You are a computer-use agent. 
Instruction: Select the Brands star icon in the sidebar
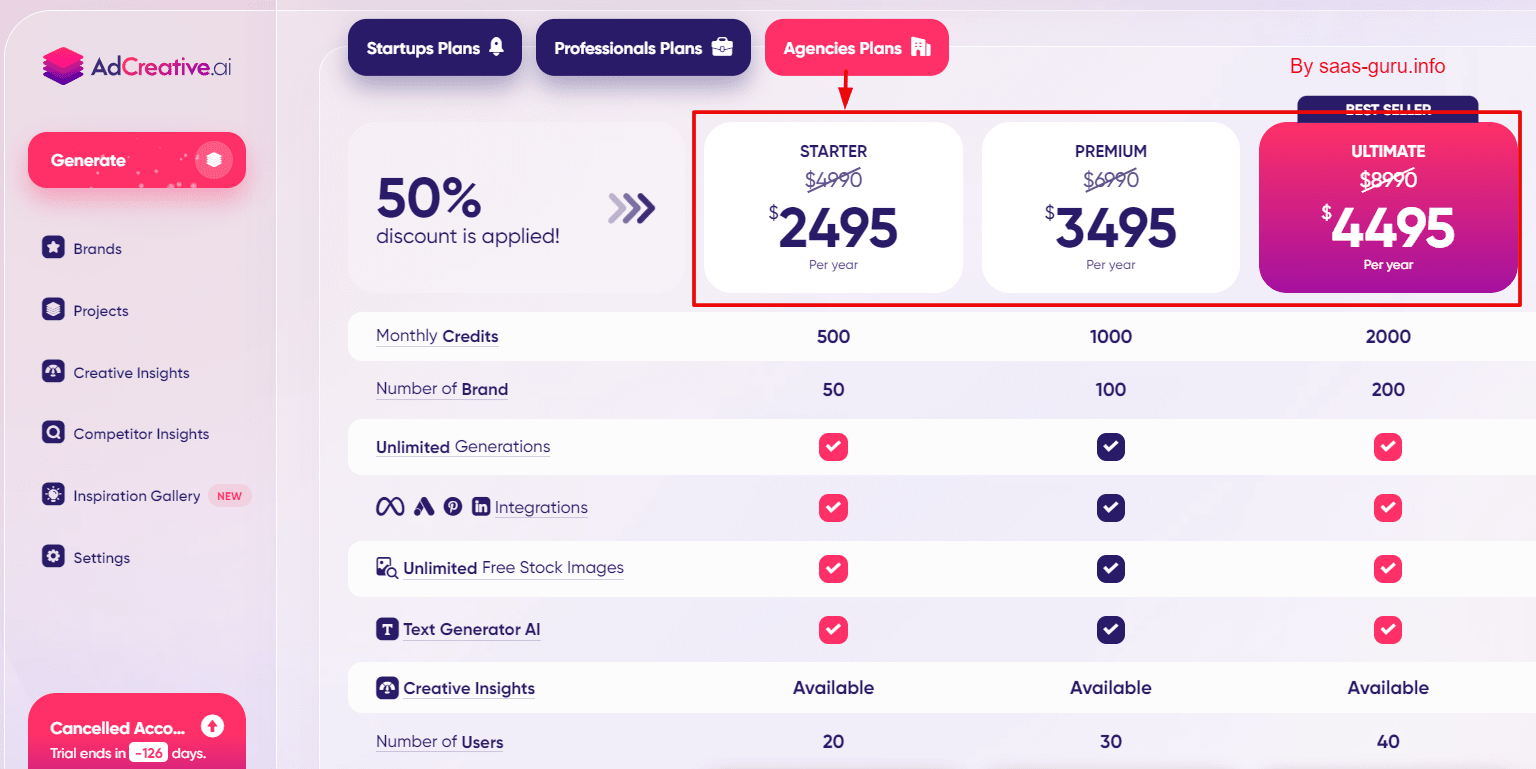(53, 248)
